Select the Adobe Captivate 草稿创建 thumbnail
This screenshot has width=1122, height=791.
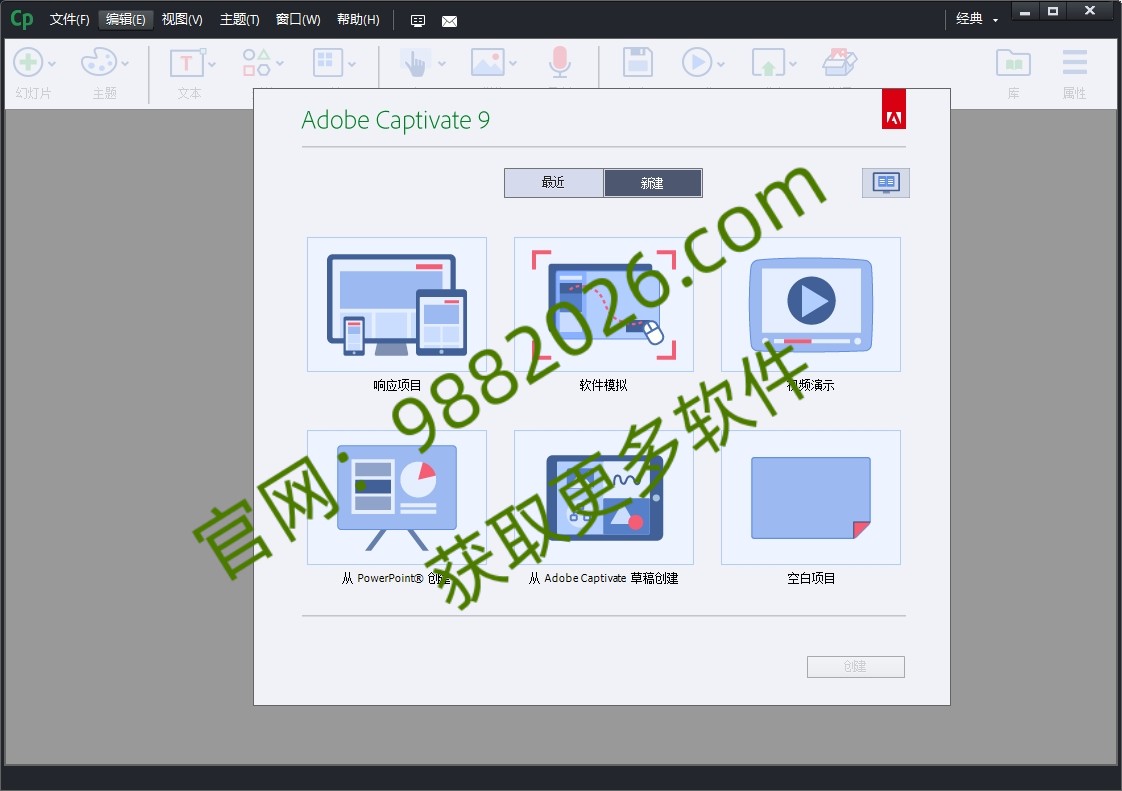(x=604, y=497)
